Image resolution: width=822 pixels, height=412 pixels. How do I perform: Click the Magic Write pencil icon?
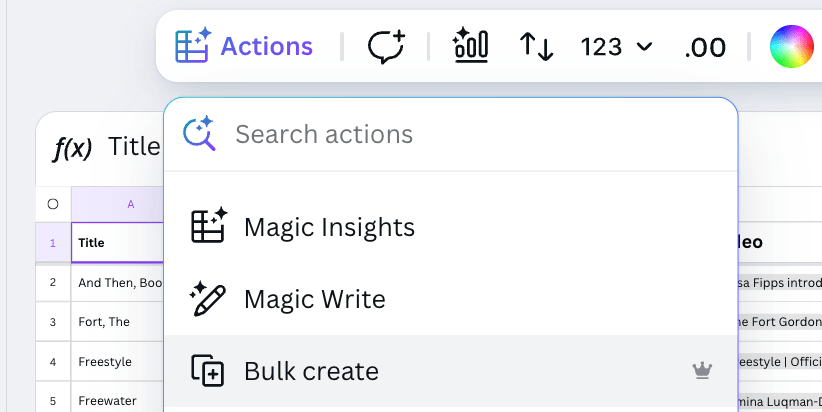tap(208, 299)
